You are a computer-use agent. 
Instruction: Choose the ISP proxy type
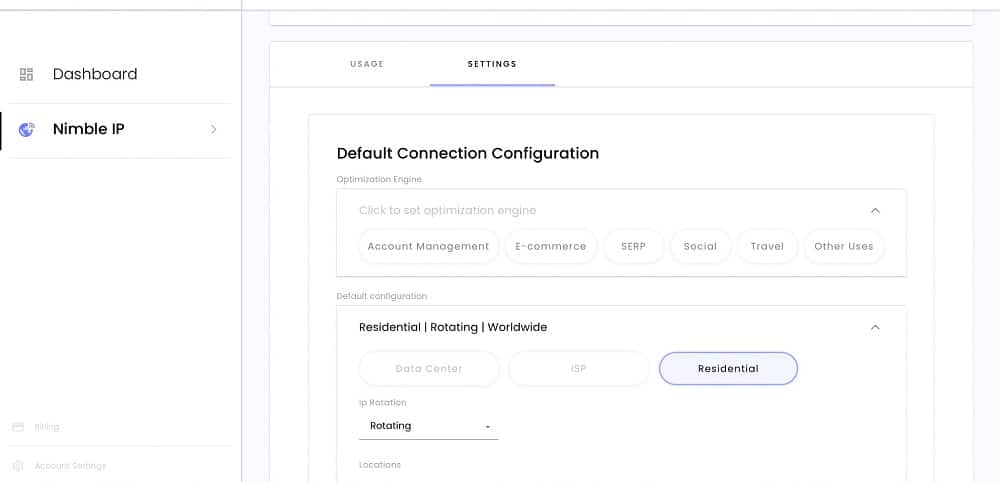578,369
